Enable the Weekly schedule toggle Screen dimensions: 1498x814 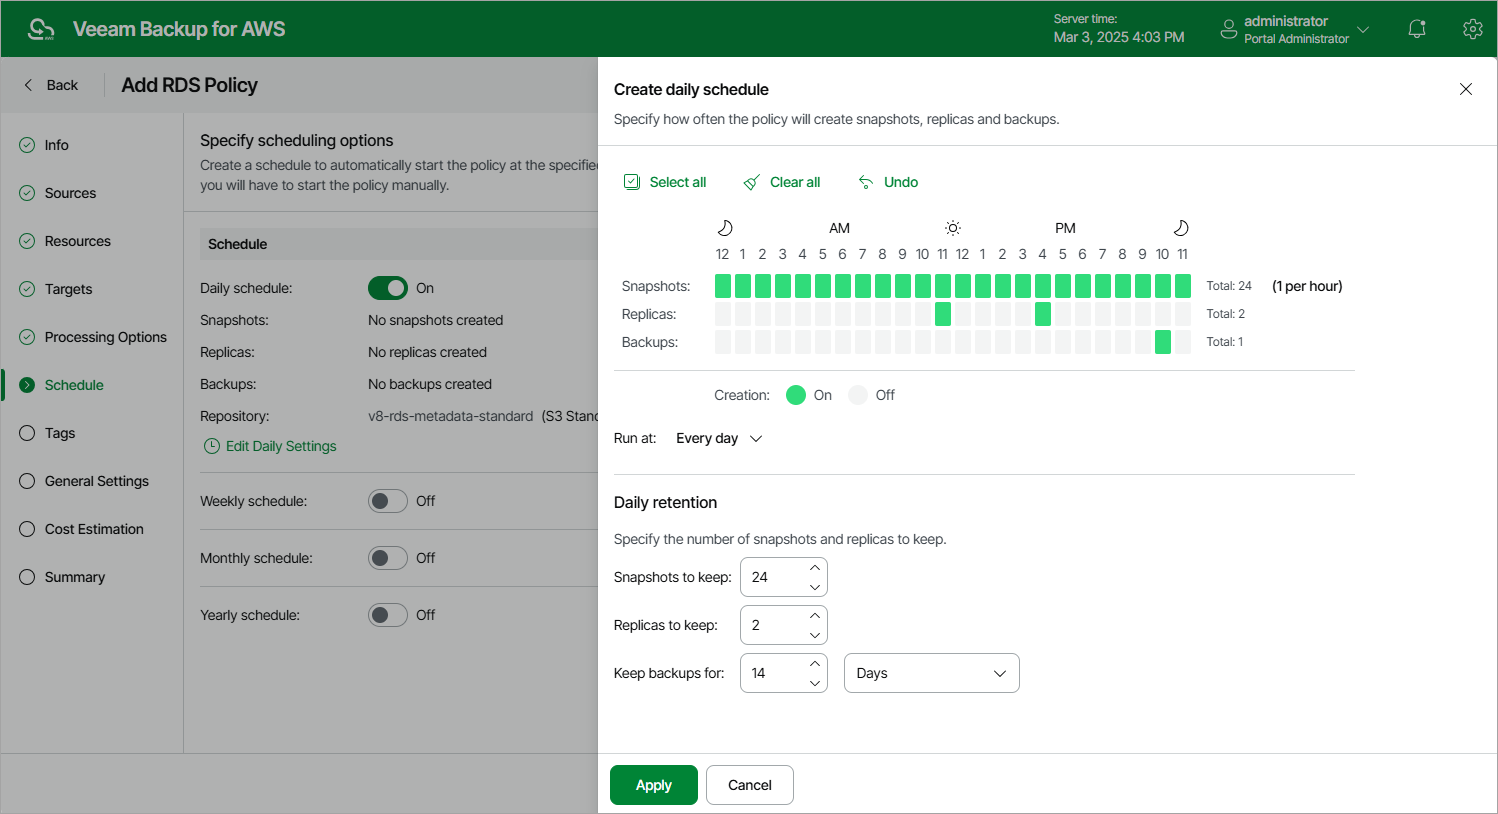(x=387, y=500)
